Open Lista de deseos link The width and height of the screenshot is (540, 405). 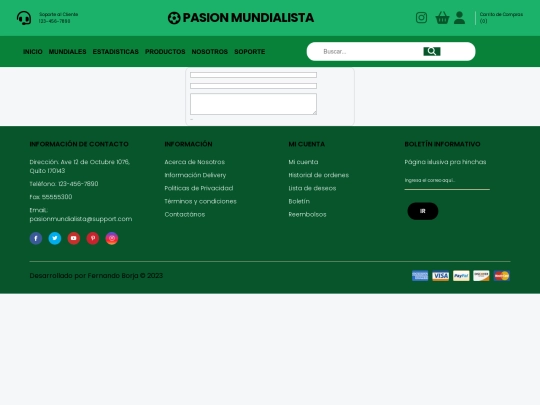click(x=312, y=188)
